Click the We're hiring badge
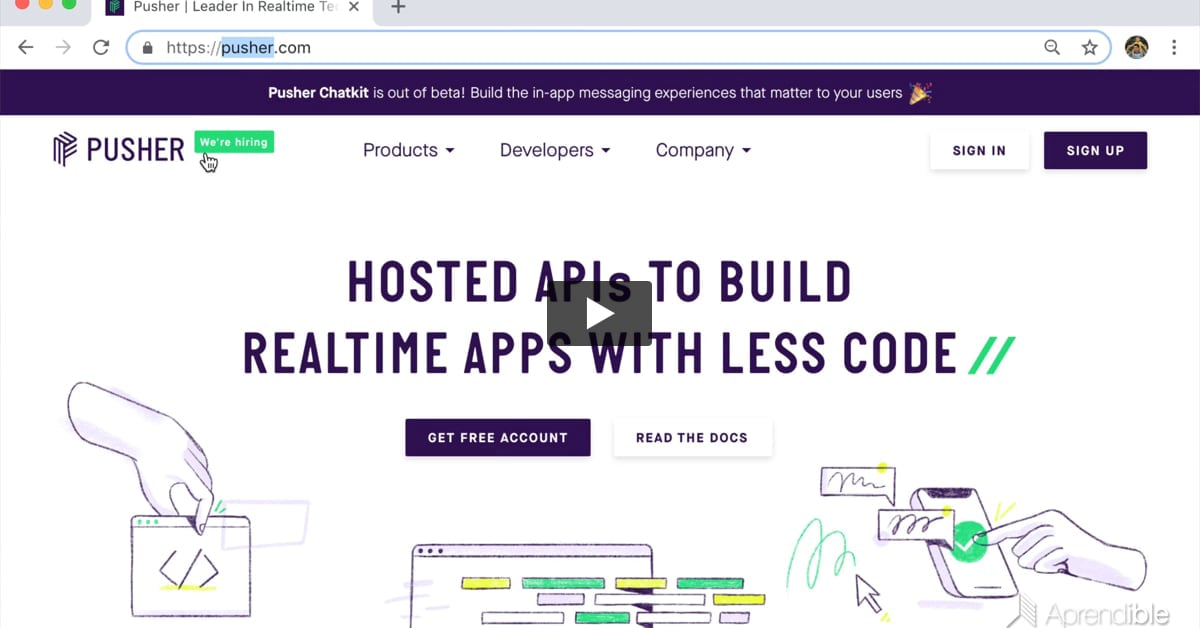The image size is (1200, 628). point(234,142)
